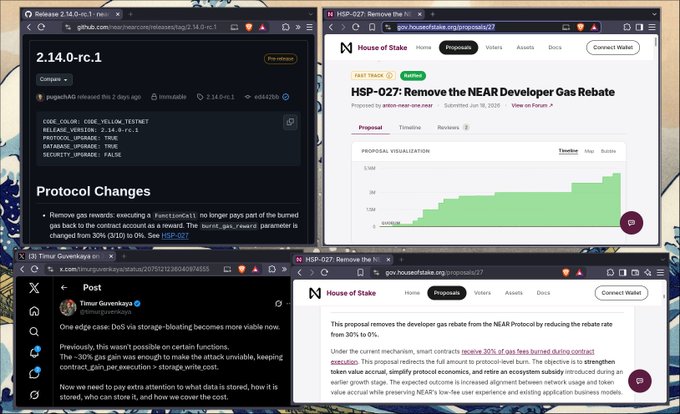Expand toolbar overflow chevrons in GitHub window
The image size is (680, 414).
tap(298, 27)
